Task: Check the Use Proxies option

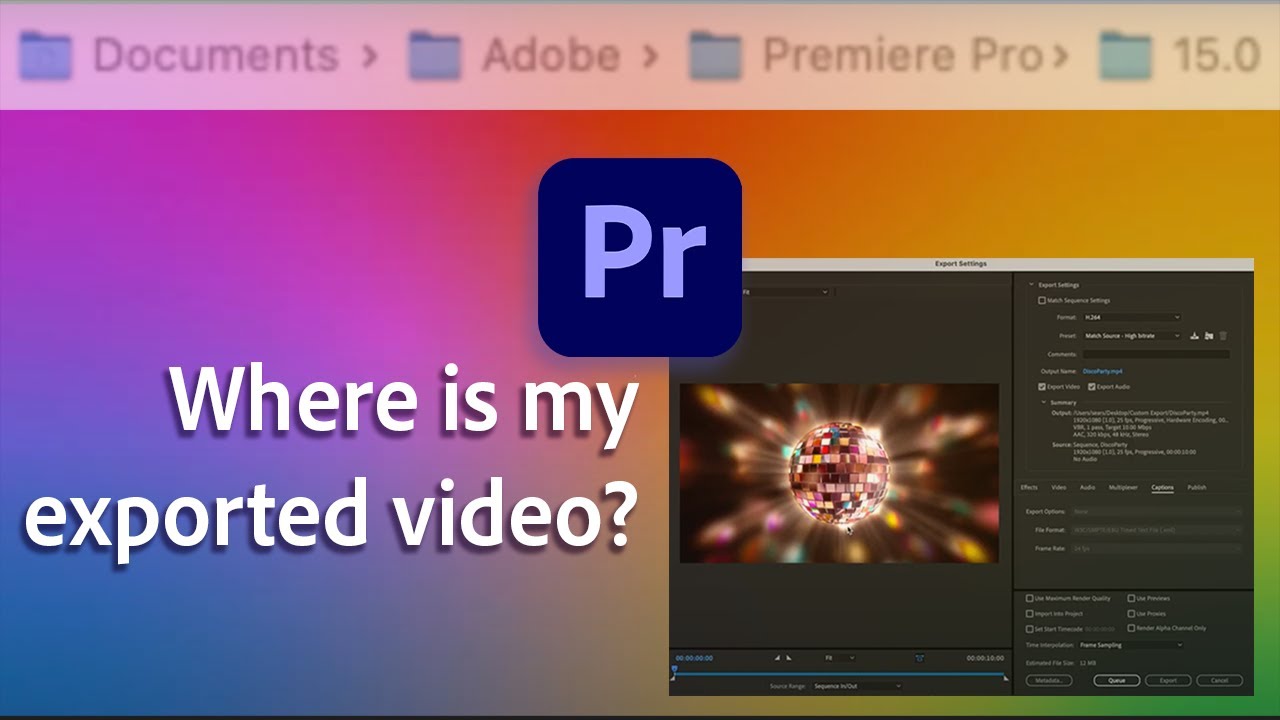Action: 1131,613
